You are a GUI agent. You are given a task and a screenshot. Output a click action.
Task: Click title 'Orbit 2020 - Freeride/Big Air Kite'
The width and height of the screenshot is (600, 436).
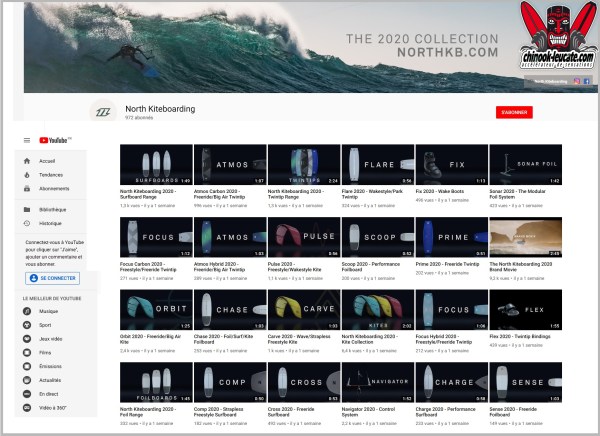[150, 339]
